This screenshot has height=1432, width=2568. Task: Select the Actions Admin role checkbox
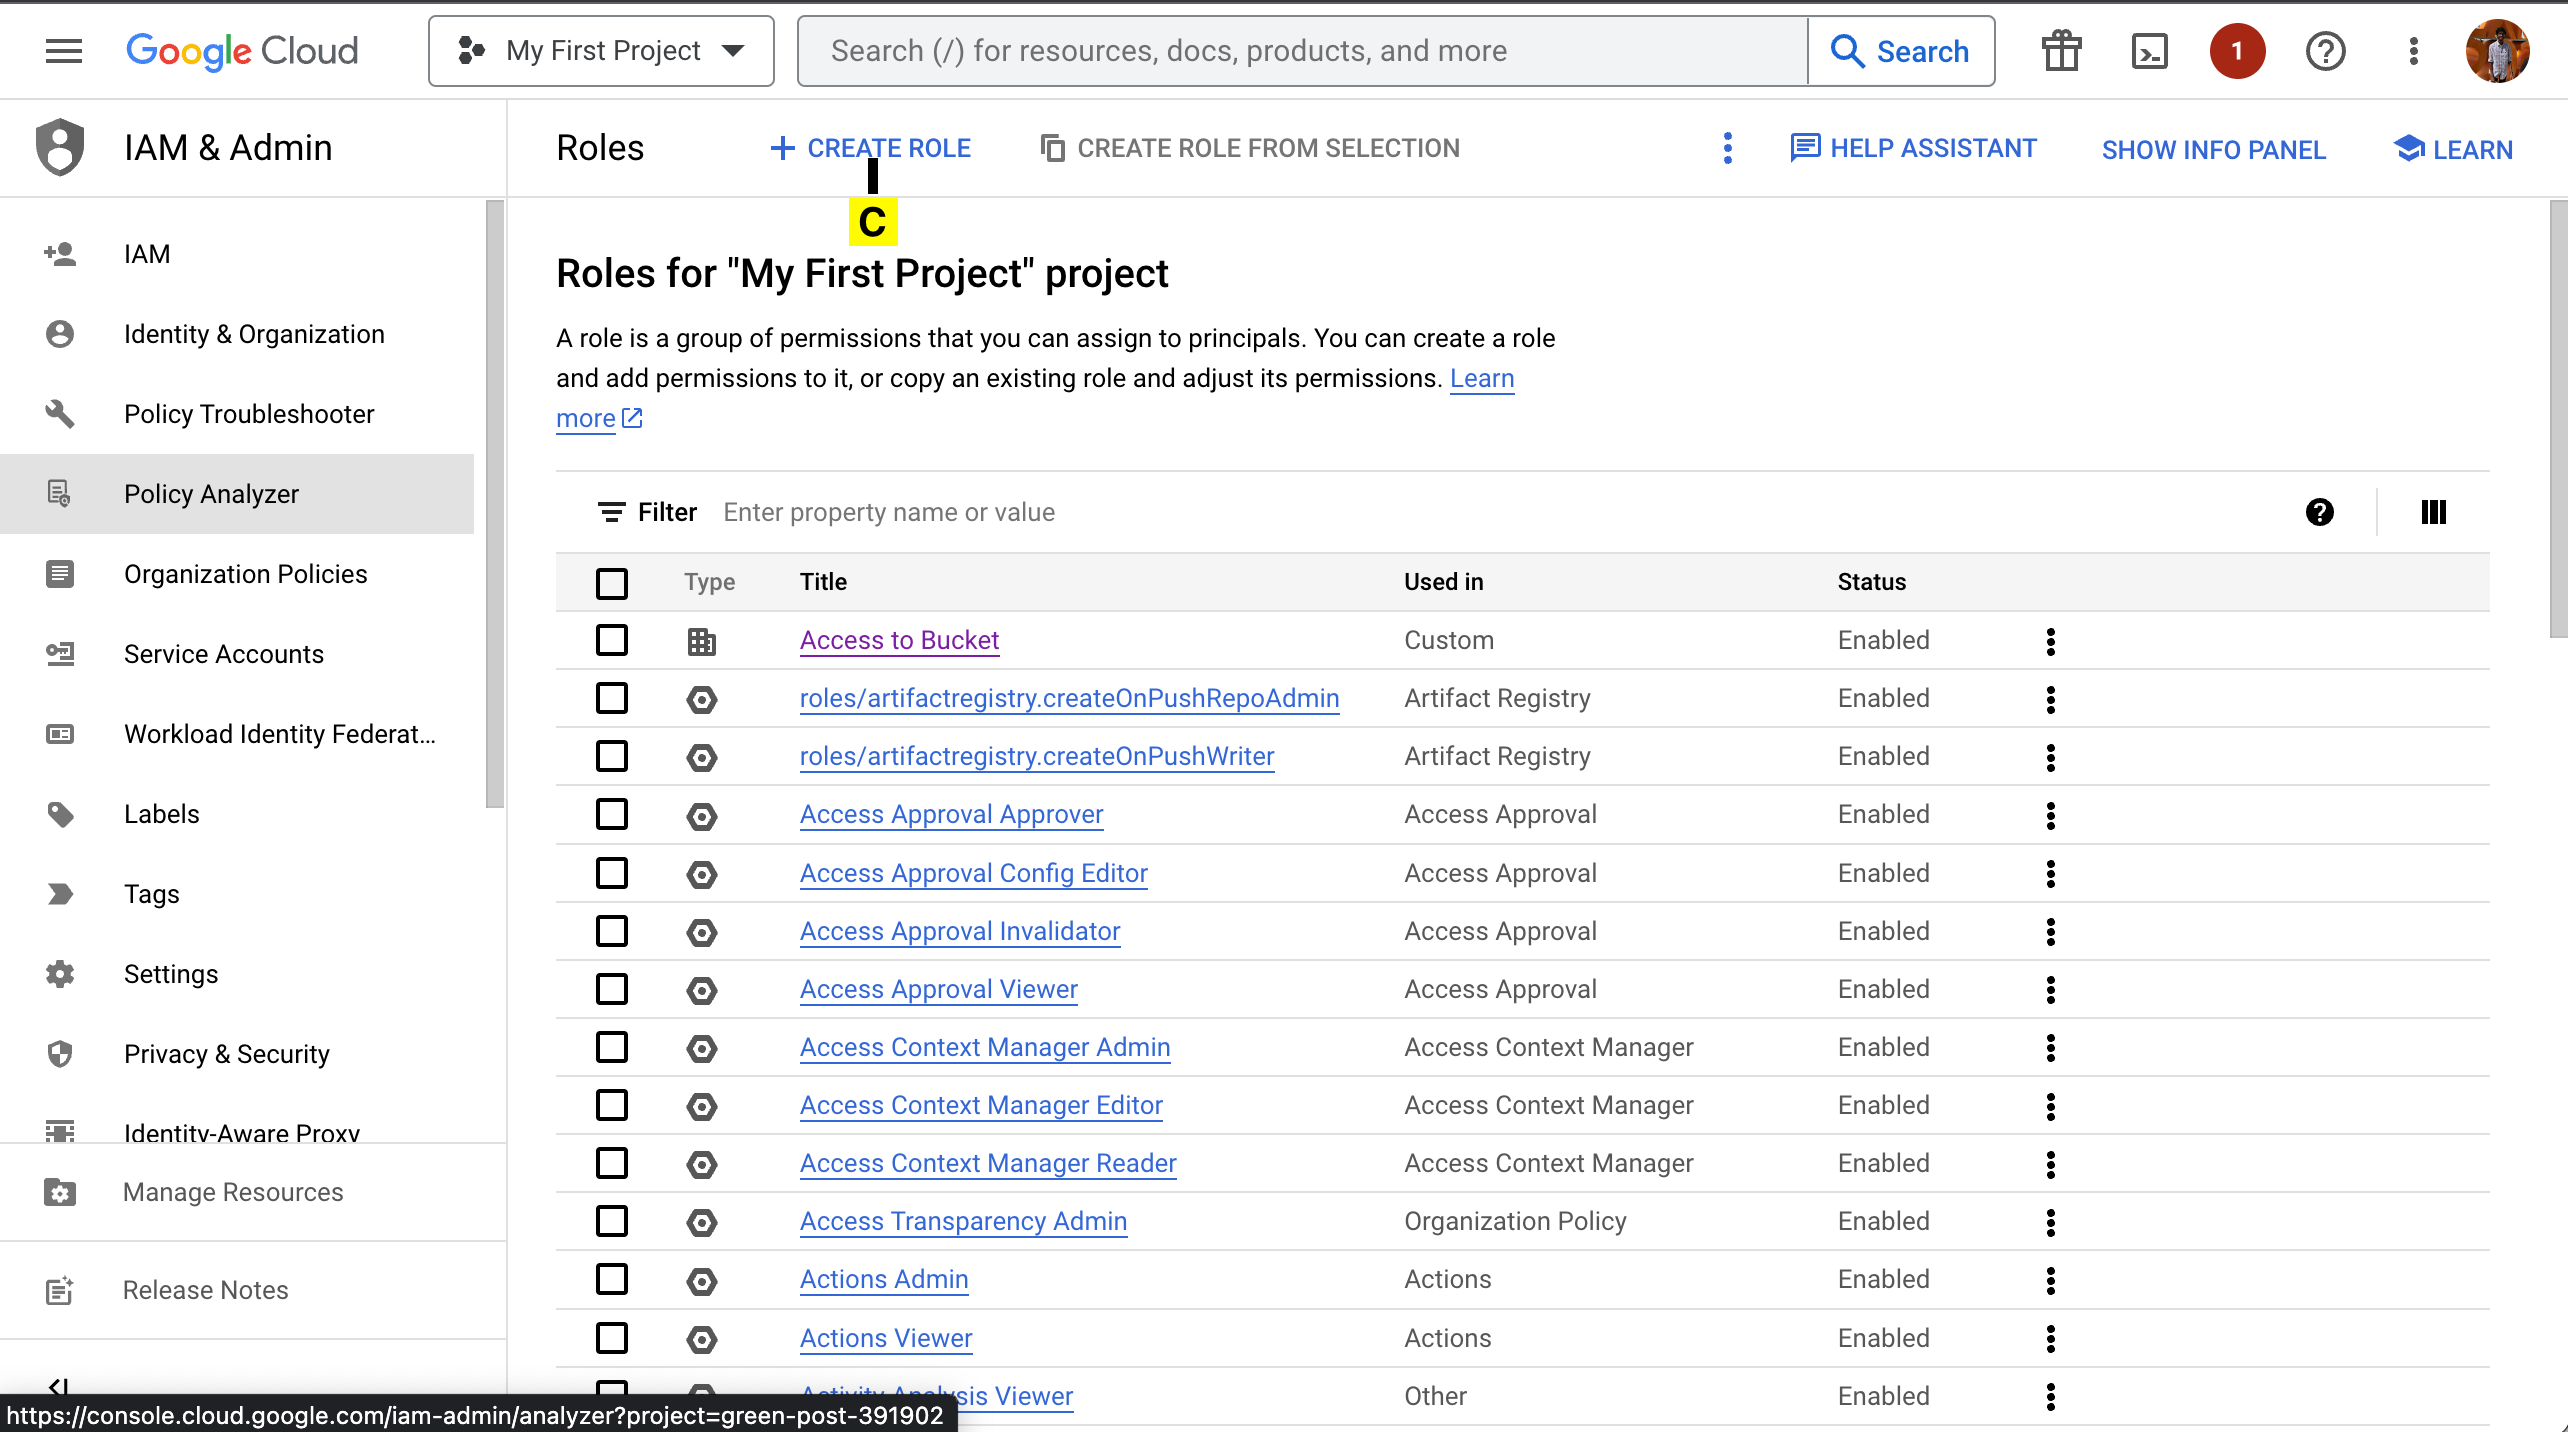click(x=612, y=1279)
